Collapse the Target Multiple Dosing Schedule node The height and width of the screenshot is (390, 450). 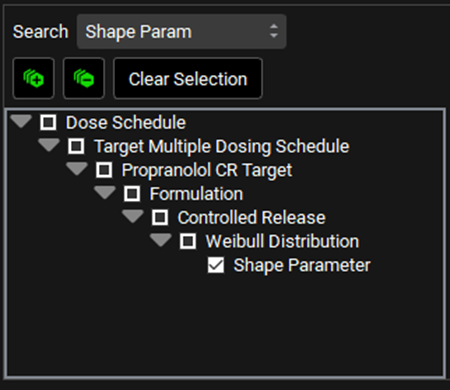pyautogui.click(x=49, y=145)
